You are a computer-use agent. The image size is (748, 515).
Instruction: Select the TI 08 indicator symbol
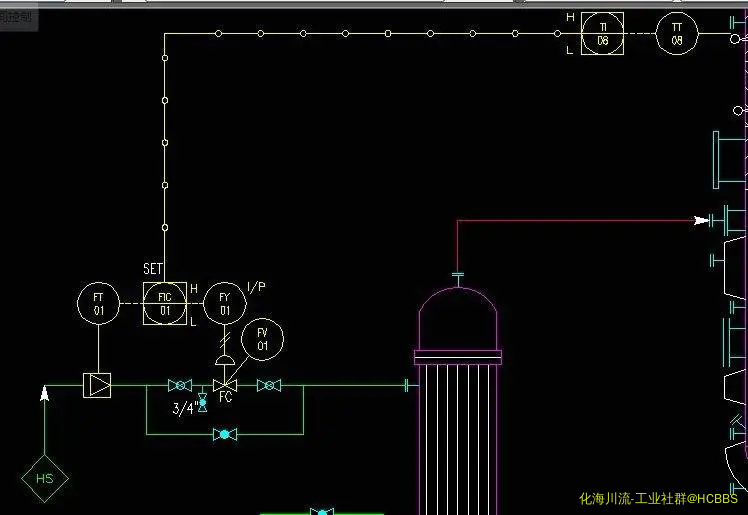602,33
